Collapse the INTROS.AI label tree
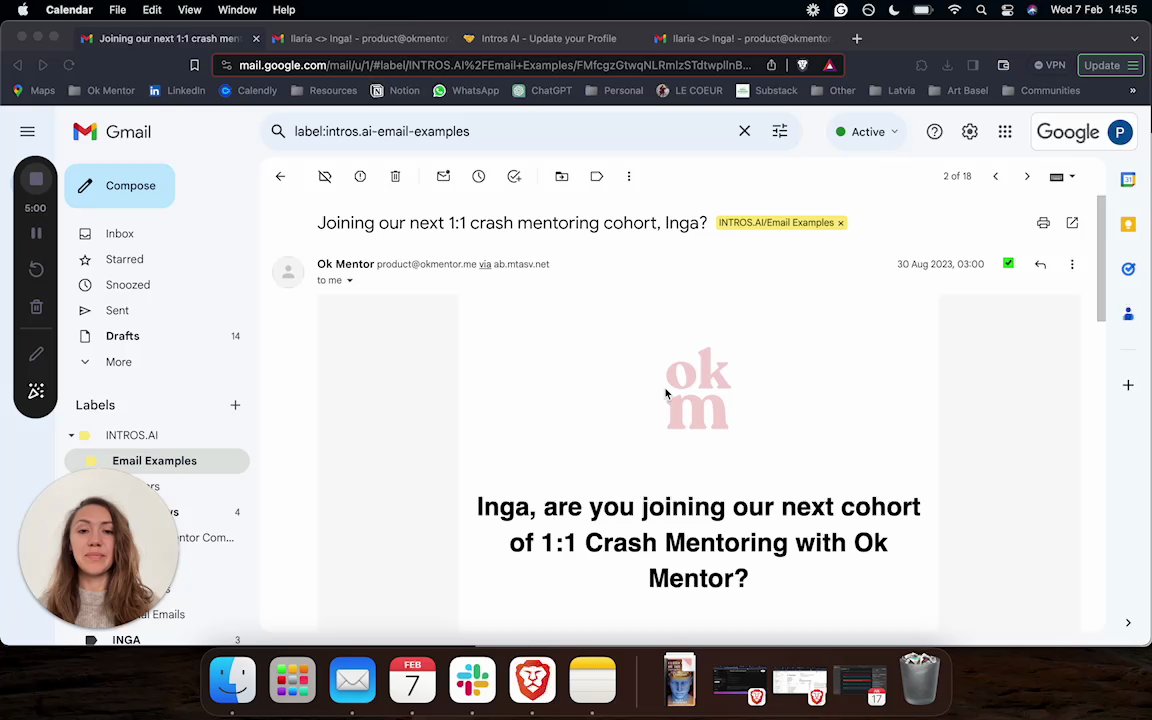Viewport: 1152px width, 720px height. [71, 435]
